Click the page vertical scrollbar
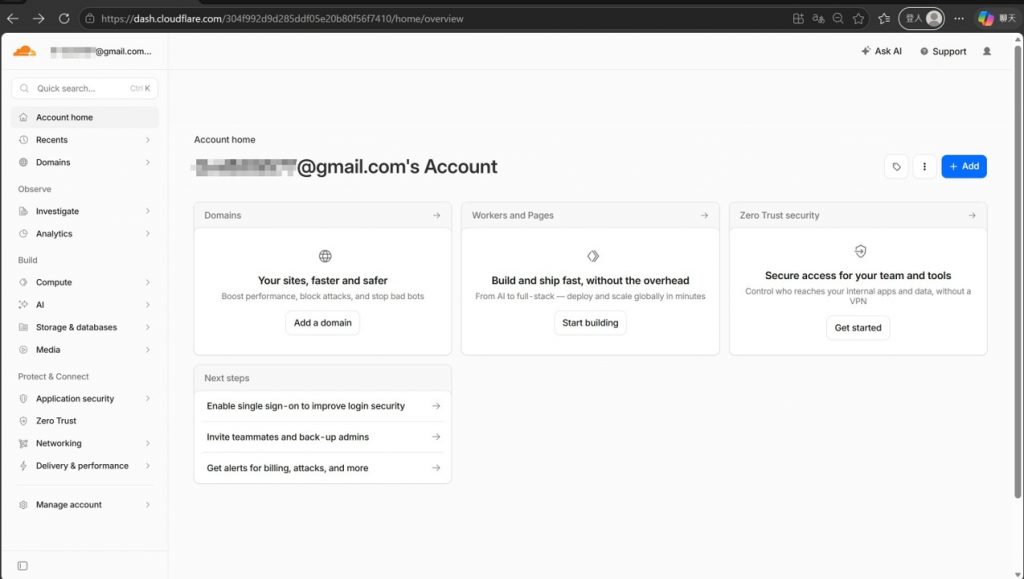The image size is (1024, 579). pos(1017,271)
